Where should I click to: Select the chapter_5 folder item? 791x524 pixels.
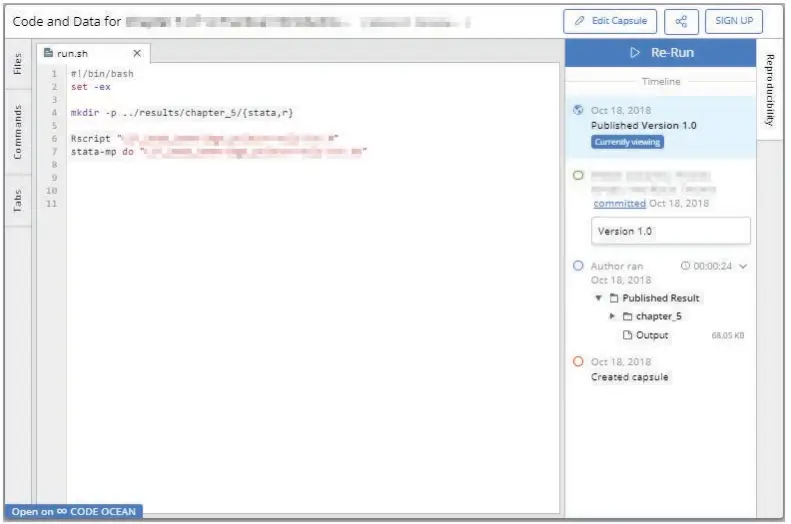click(x=652, y=316)
